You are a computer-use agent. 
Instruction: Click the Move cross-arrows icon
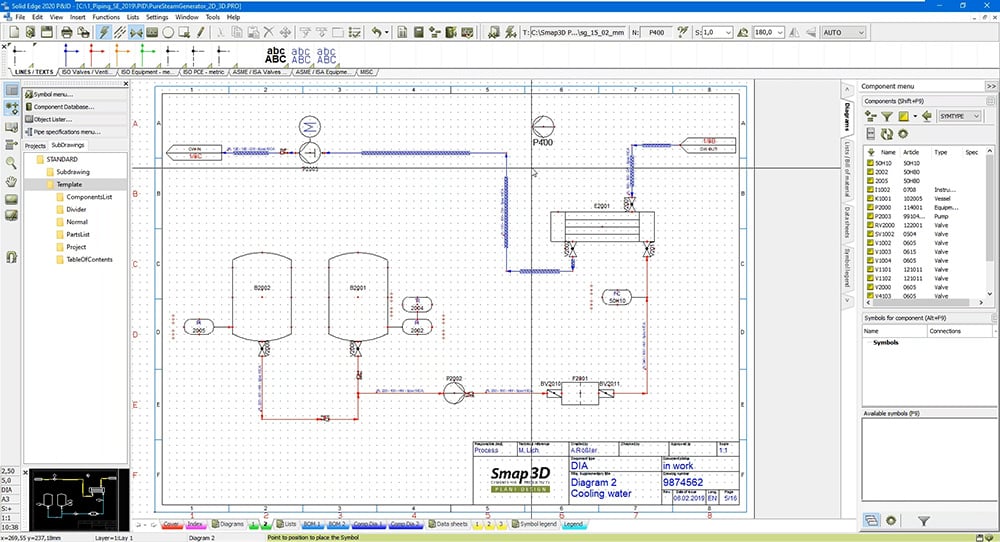point(285,32)
